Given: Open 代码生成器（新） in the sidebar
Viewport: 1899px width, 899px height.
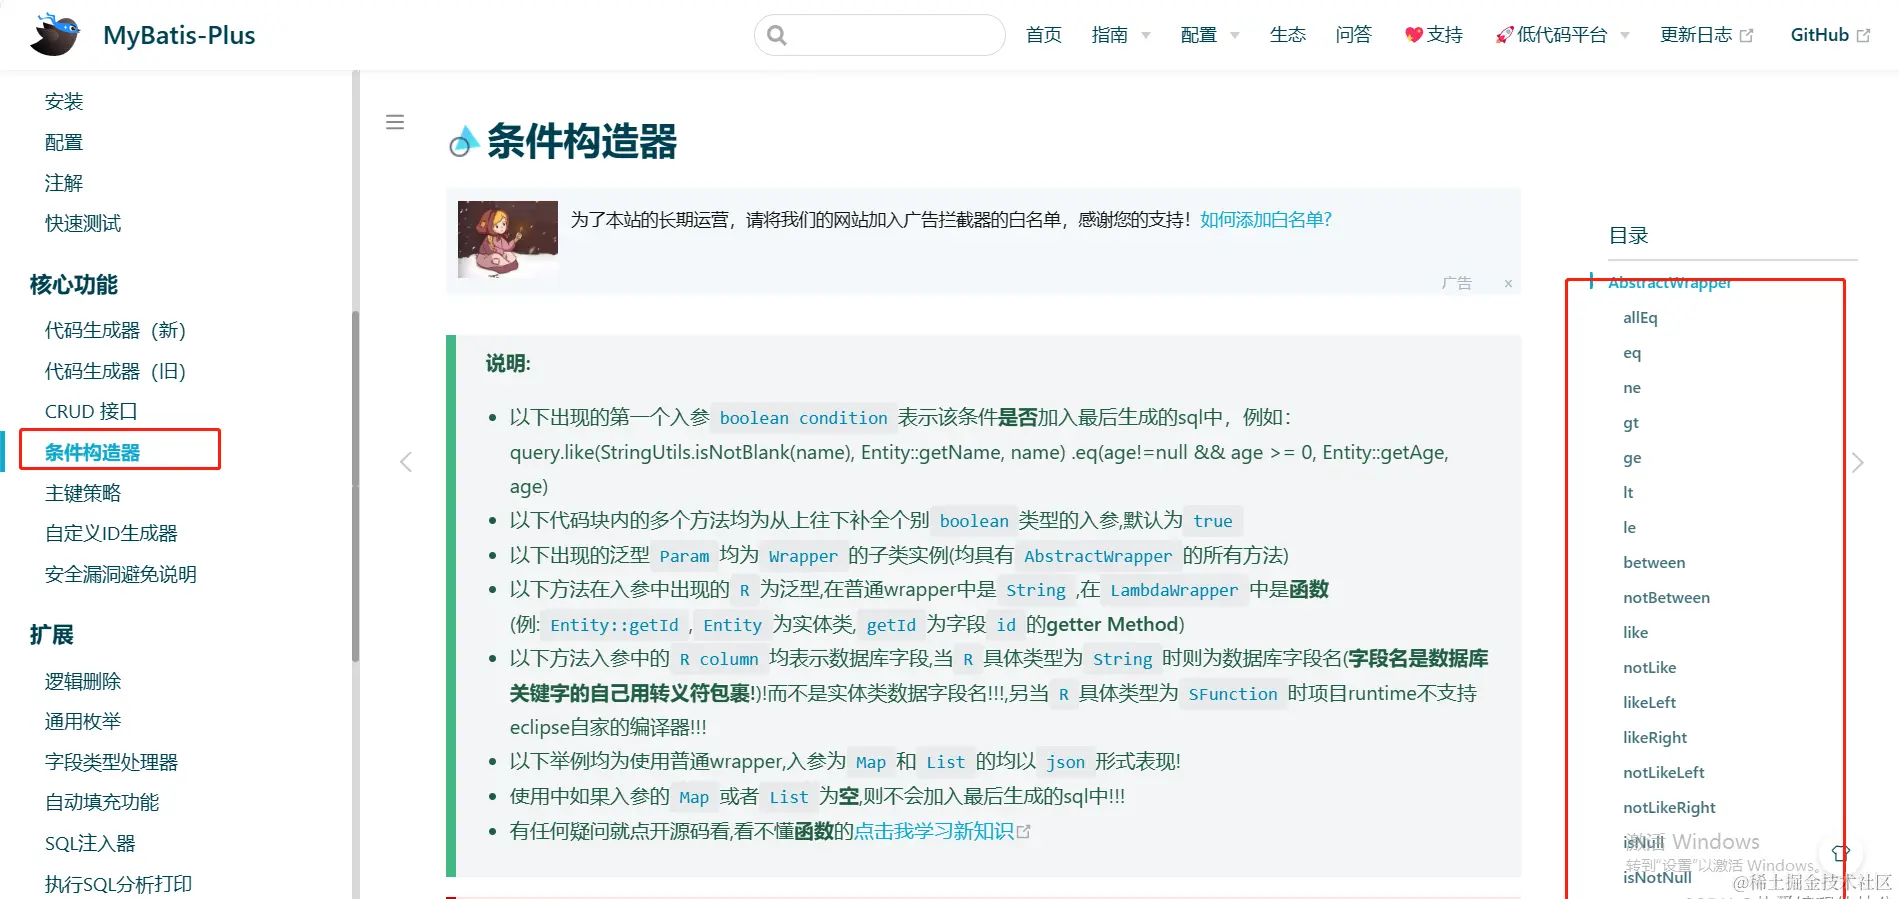Looking at the screenshot, I should (x=116, y=331).
